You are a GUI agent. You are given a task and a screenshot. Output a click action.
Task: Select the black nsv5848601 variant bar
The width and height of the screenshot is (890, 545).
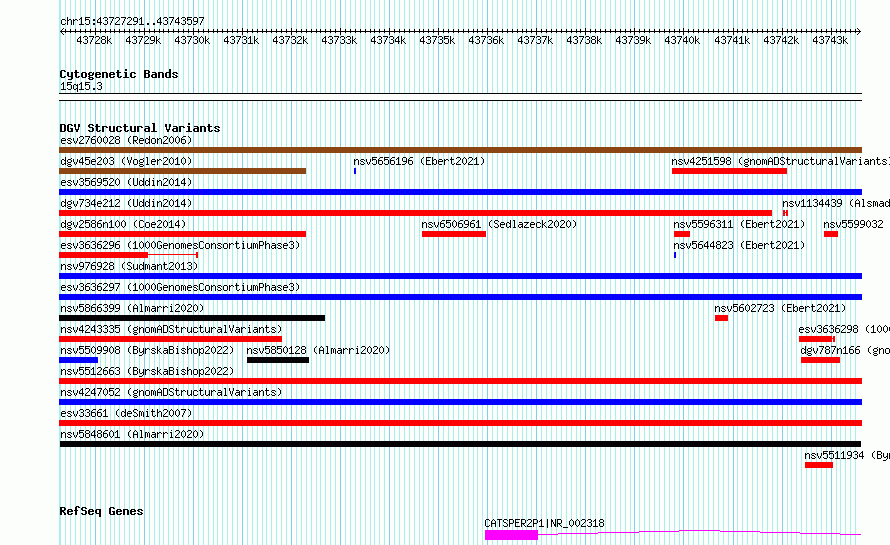point(460,444)
